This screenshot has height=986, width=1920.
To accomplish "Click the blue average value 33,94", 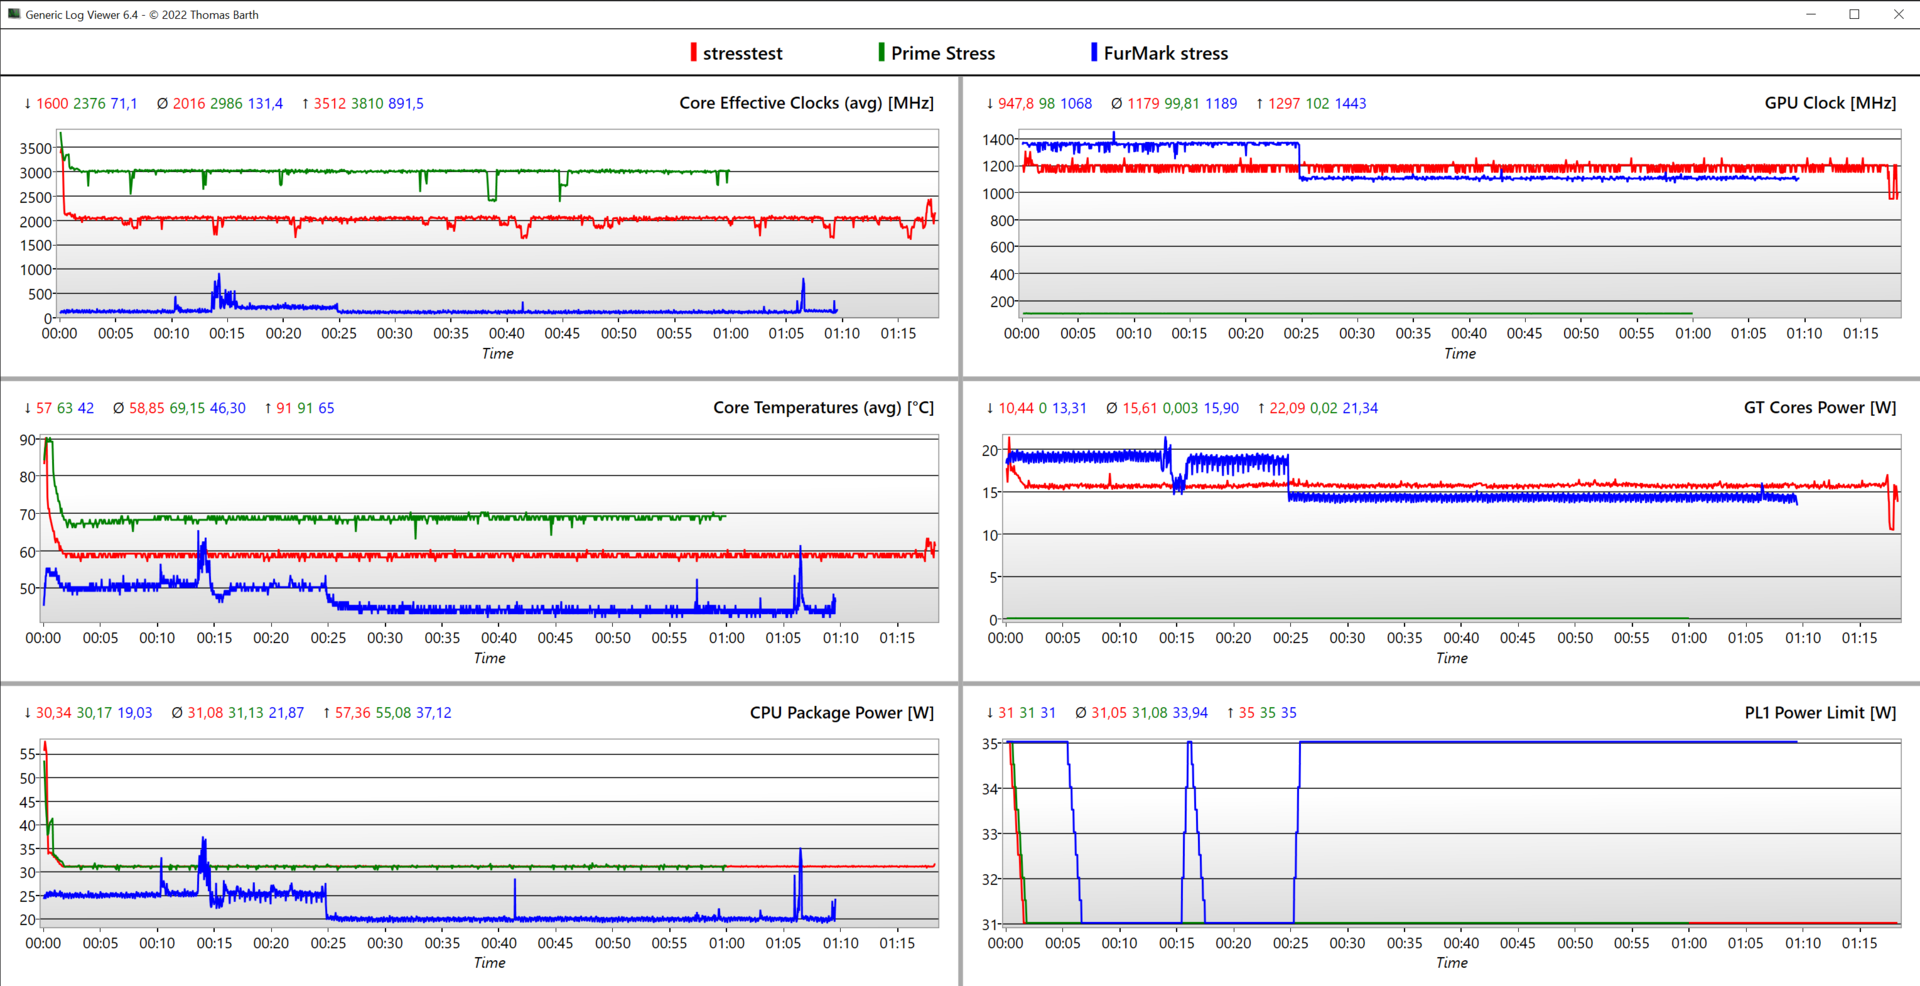I will point(1190,713).
